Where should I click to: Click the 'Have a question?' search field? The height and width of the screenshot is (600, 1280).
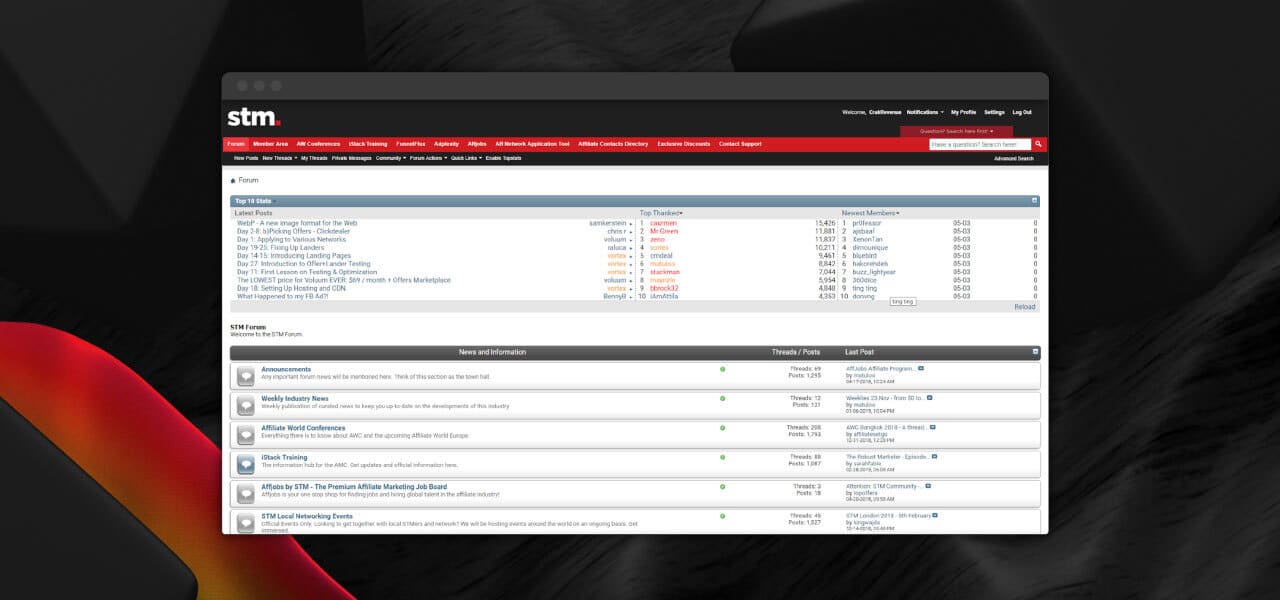tap(979, 144)
